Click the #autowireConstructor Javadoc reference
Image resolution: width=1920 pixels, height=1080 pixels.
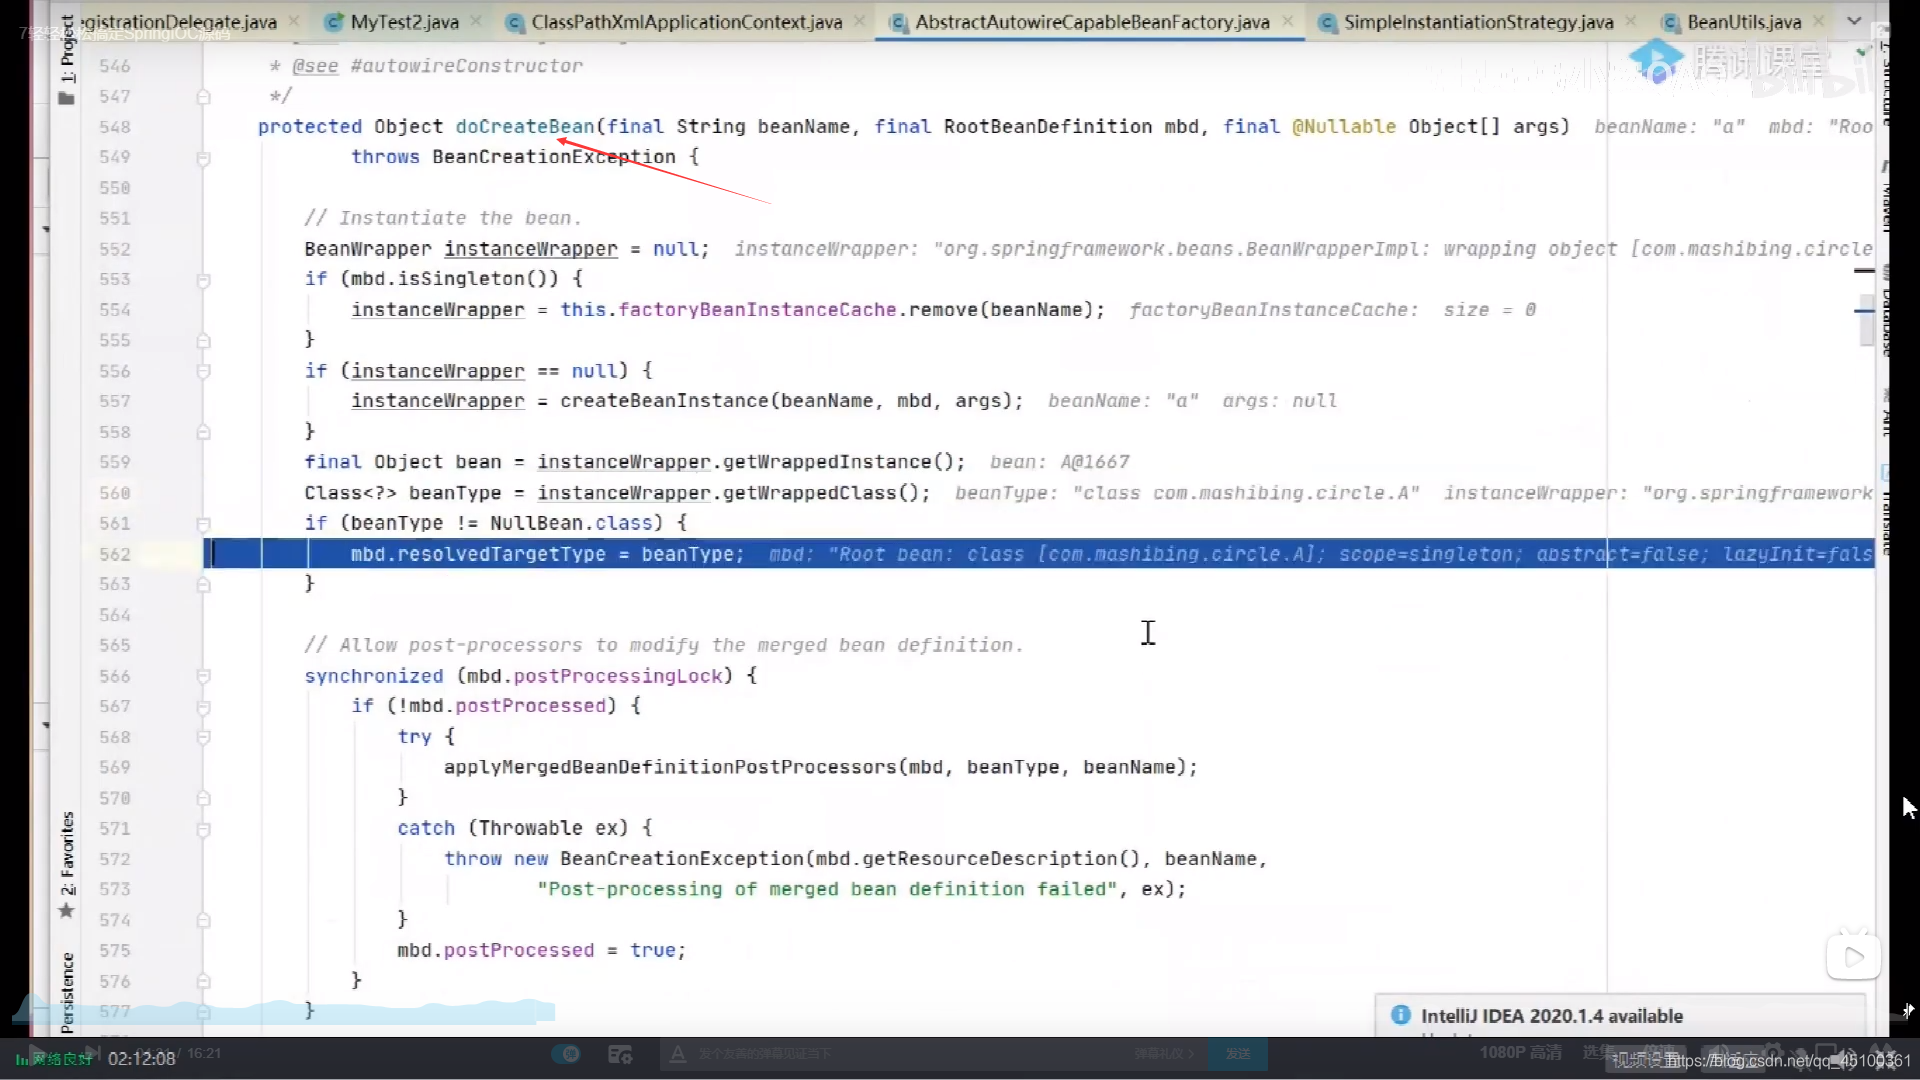pyautogui.click(x=466, y=66)
